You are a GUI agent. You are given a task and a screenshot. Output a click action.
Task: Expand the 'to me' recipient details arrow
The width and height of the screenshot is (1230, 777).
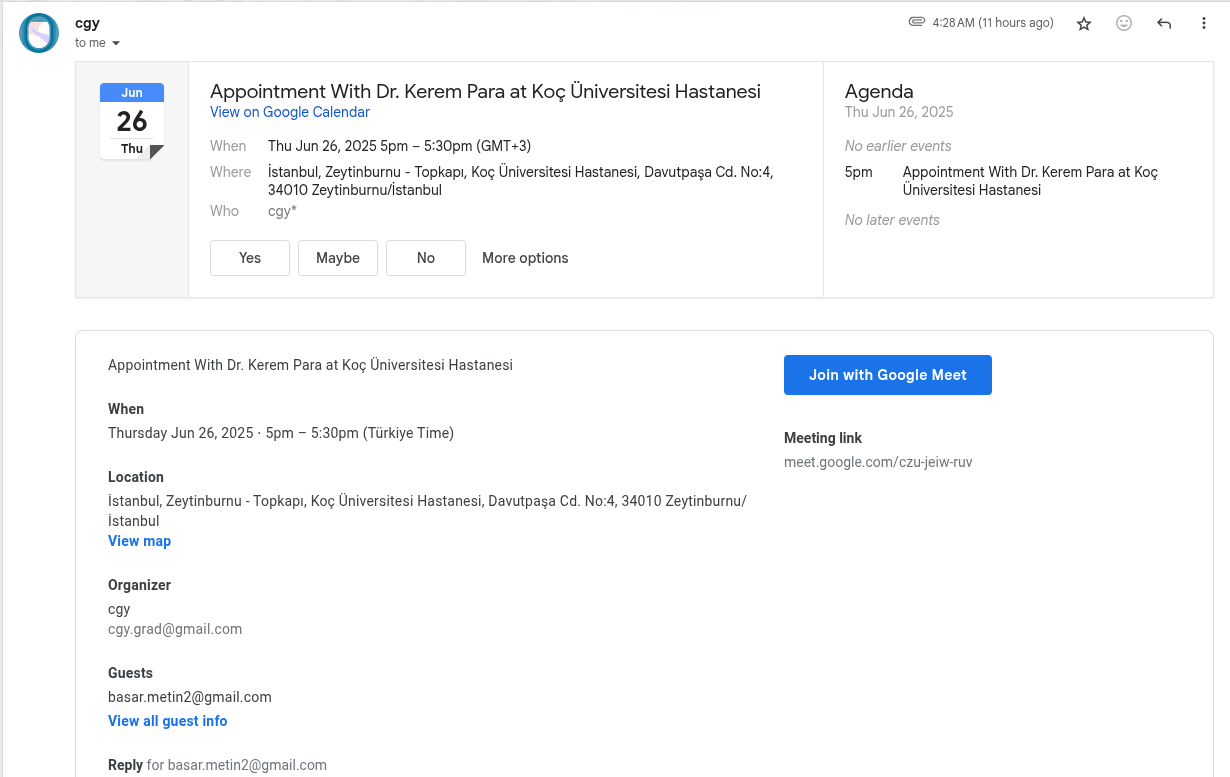(x=116, y=43)
